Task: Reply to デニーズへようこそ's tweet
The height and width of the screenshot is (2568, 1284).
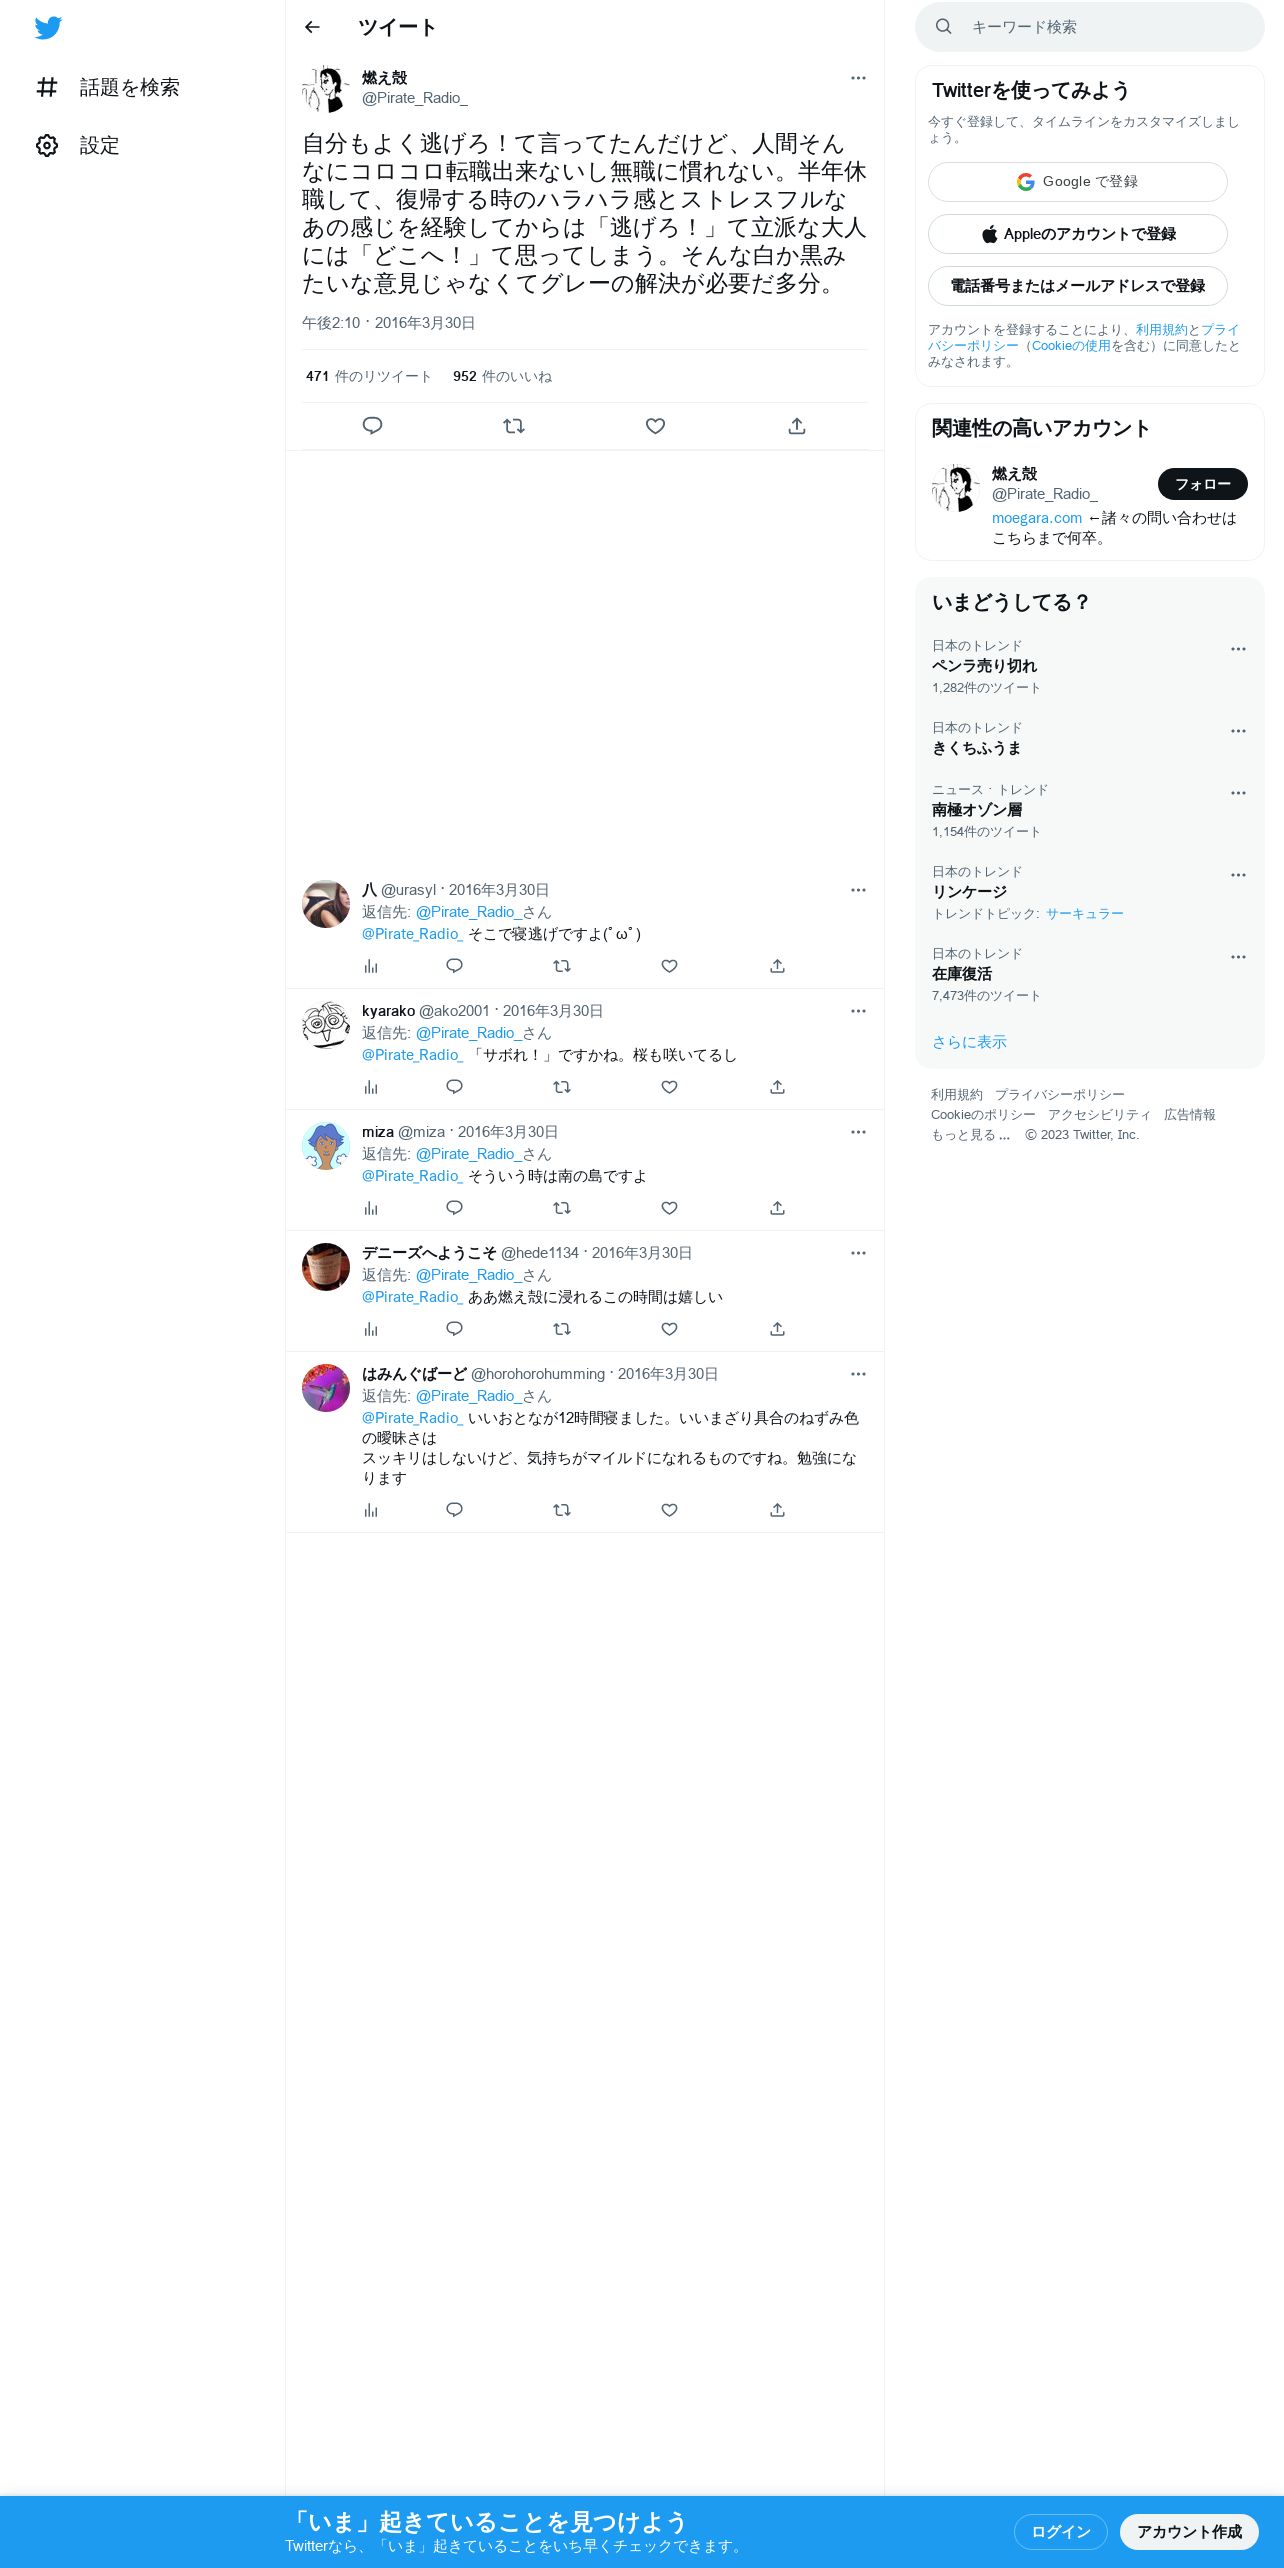Action: 454,1329
